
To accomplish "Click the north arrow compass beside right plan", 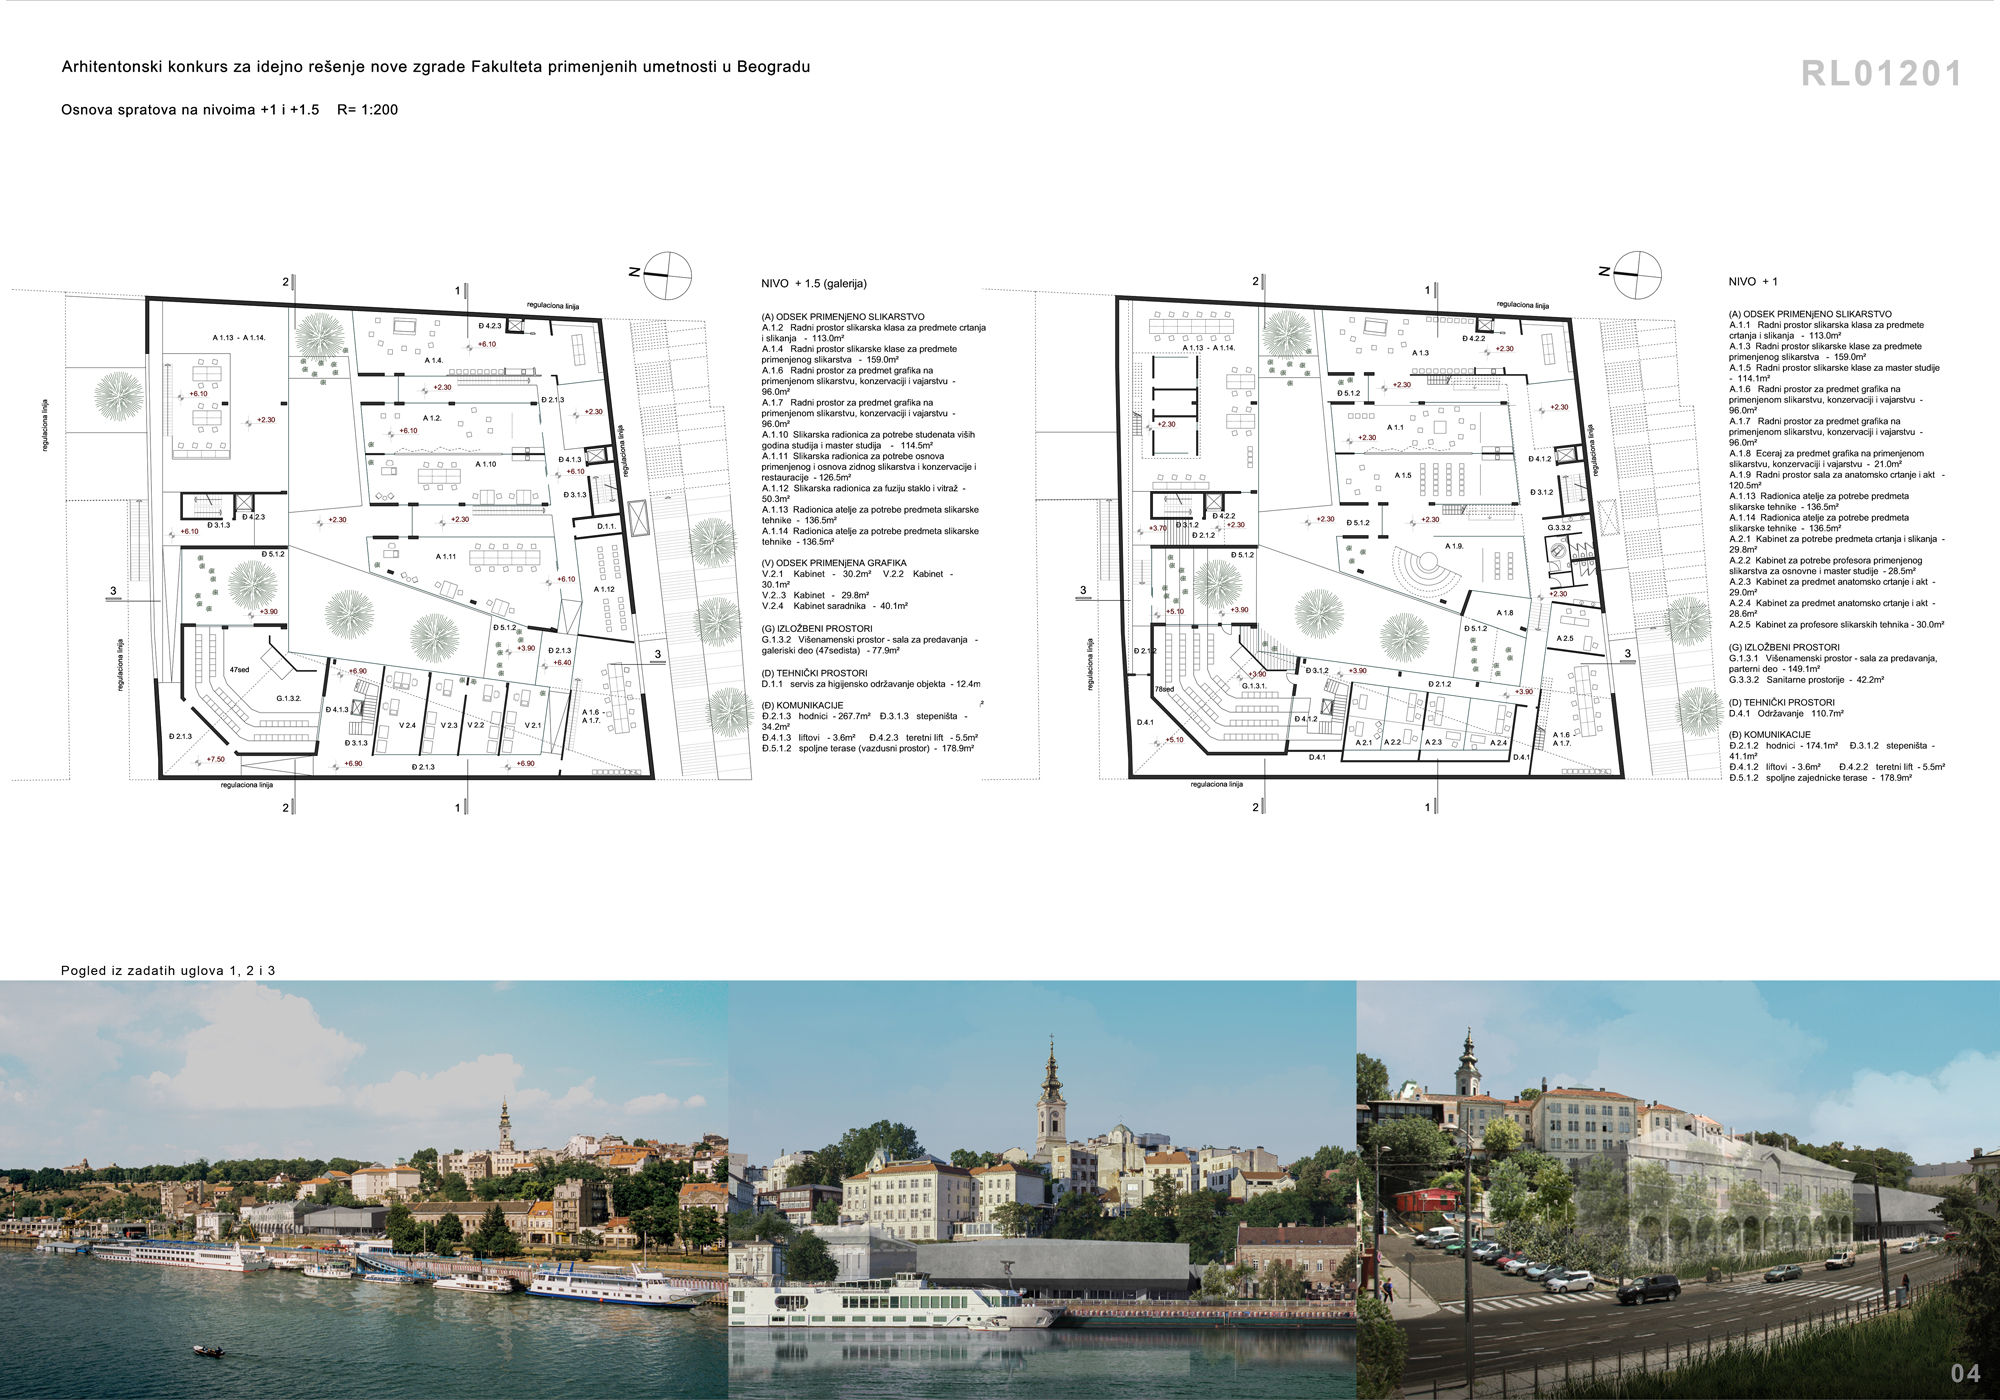I will tap(1636, 273).
